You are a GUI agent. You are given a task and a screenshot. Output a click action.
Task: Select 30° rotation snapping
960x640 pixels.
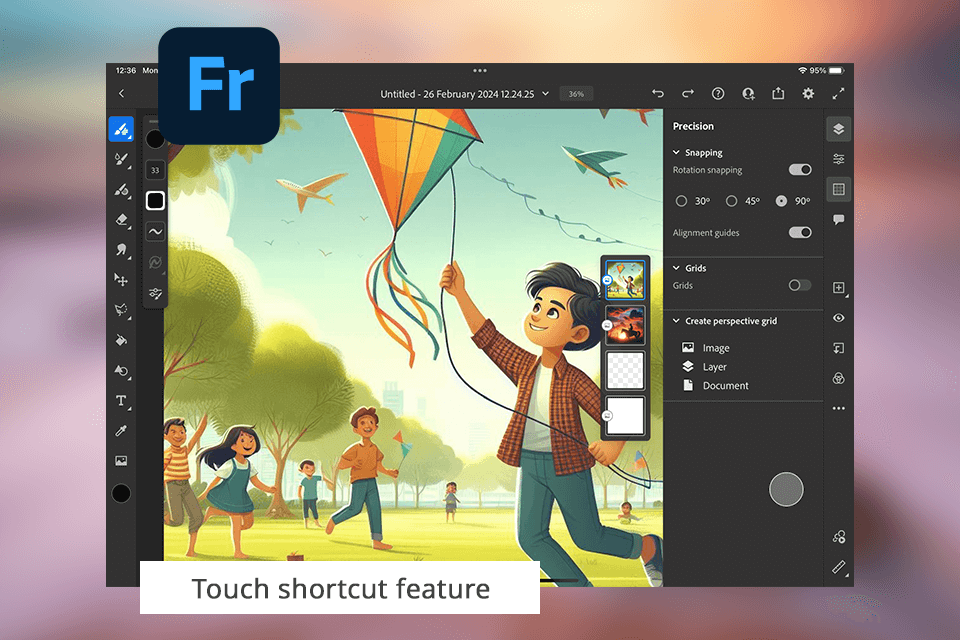pyautogui.click(x=681, y=201)
